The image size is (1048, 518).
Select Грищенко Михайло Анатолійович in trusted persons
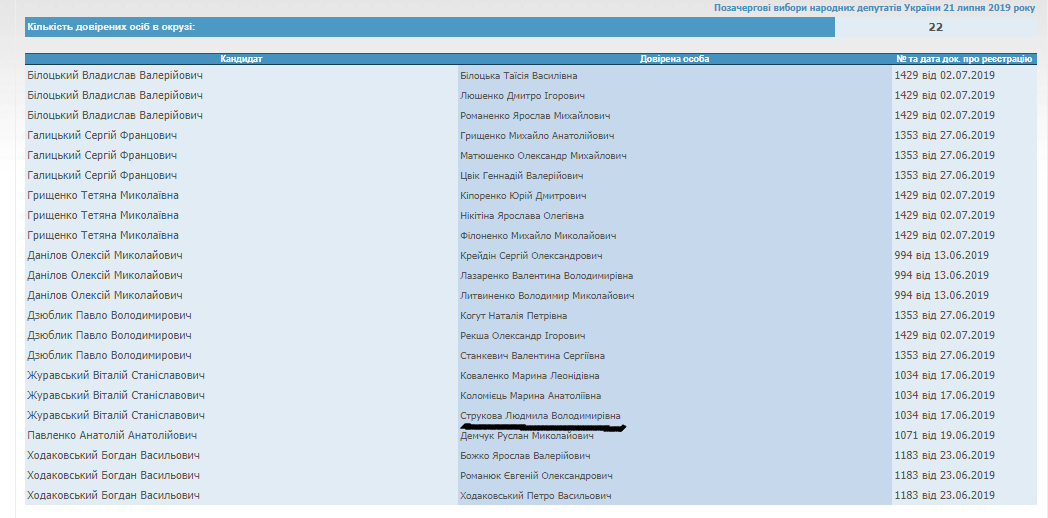(537, 136)
